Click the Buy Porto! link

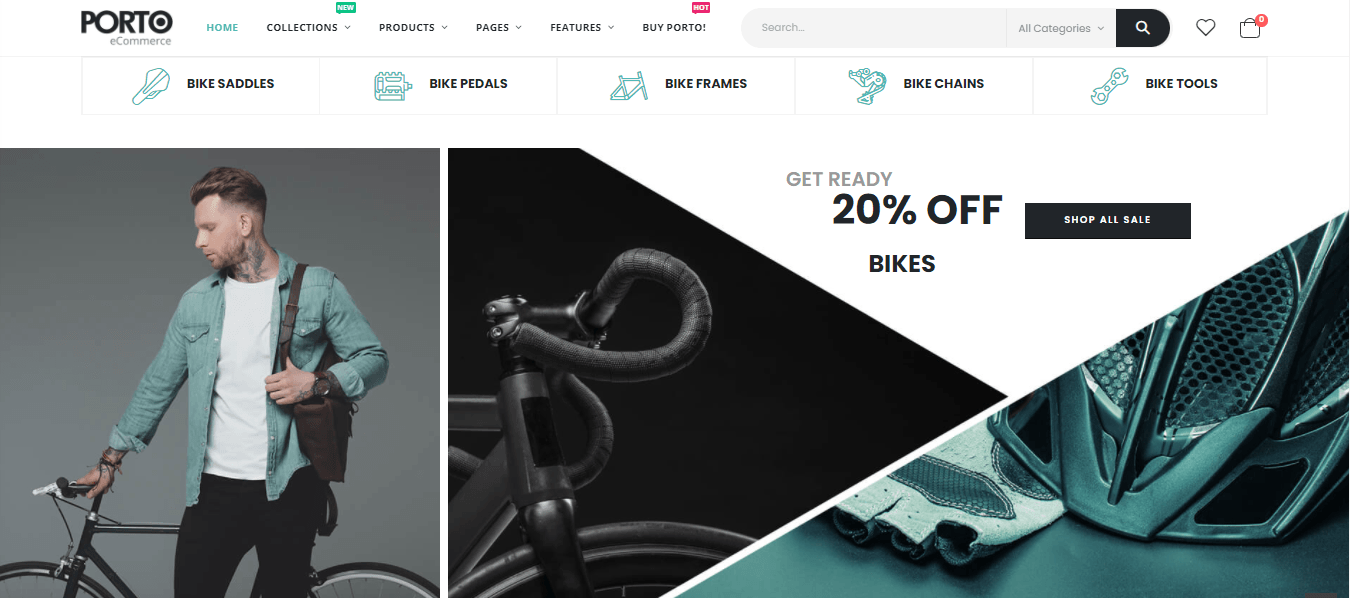[x=674, y=27]
